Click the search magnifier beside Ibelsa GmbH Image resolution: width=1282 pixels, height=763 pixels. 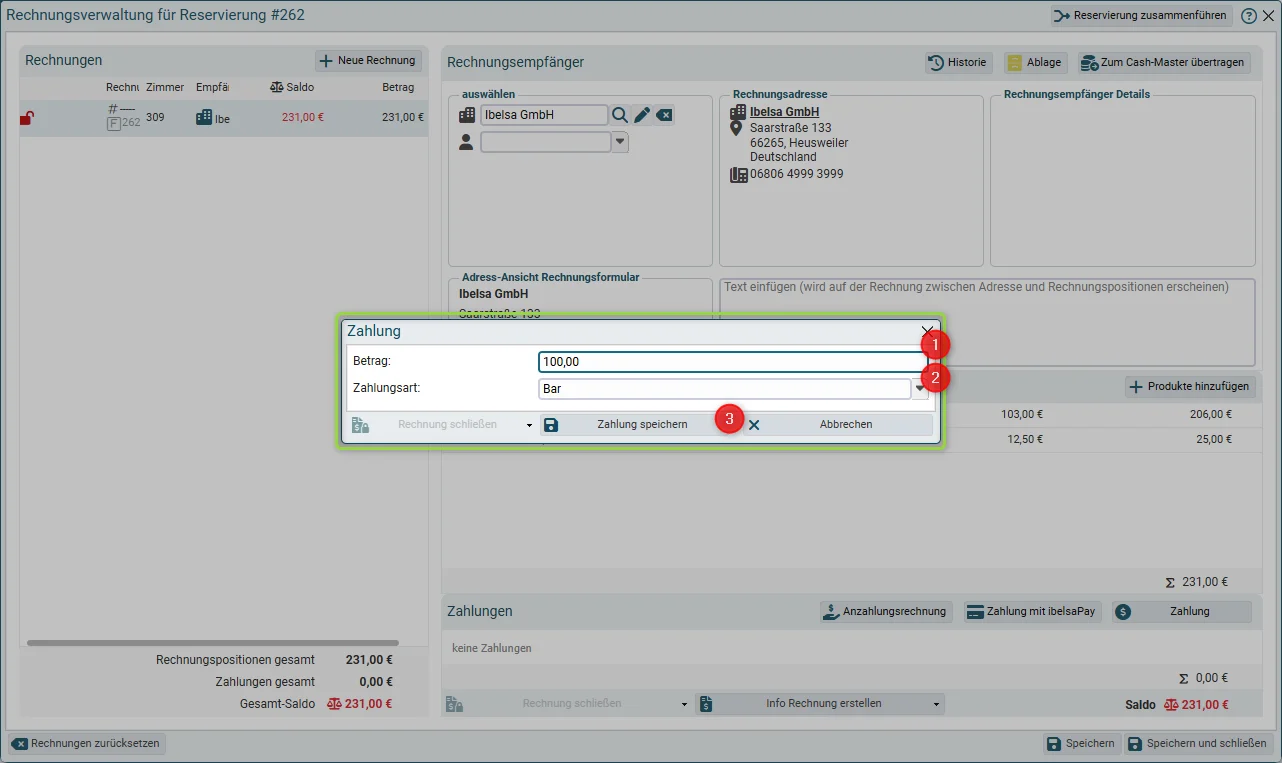tap(620, 115)
